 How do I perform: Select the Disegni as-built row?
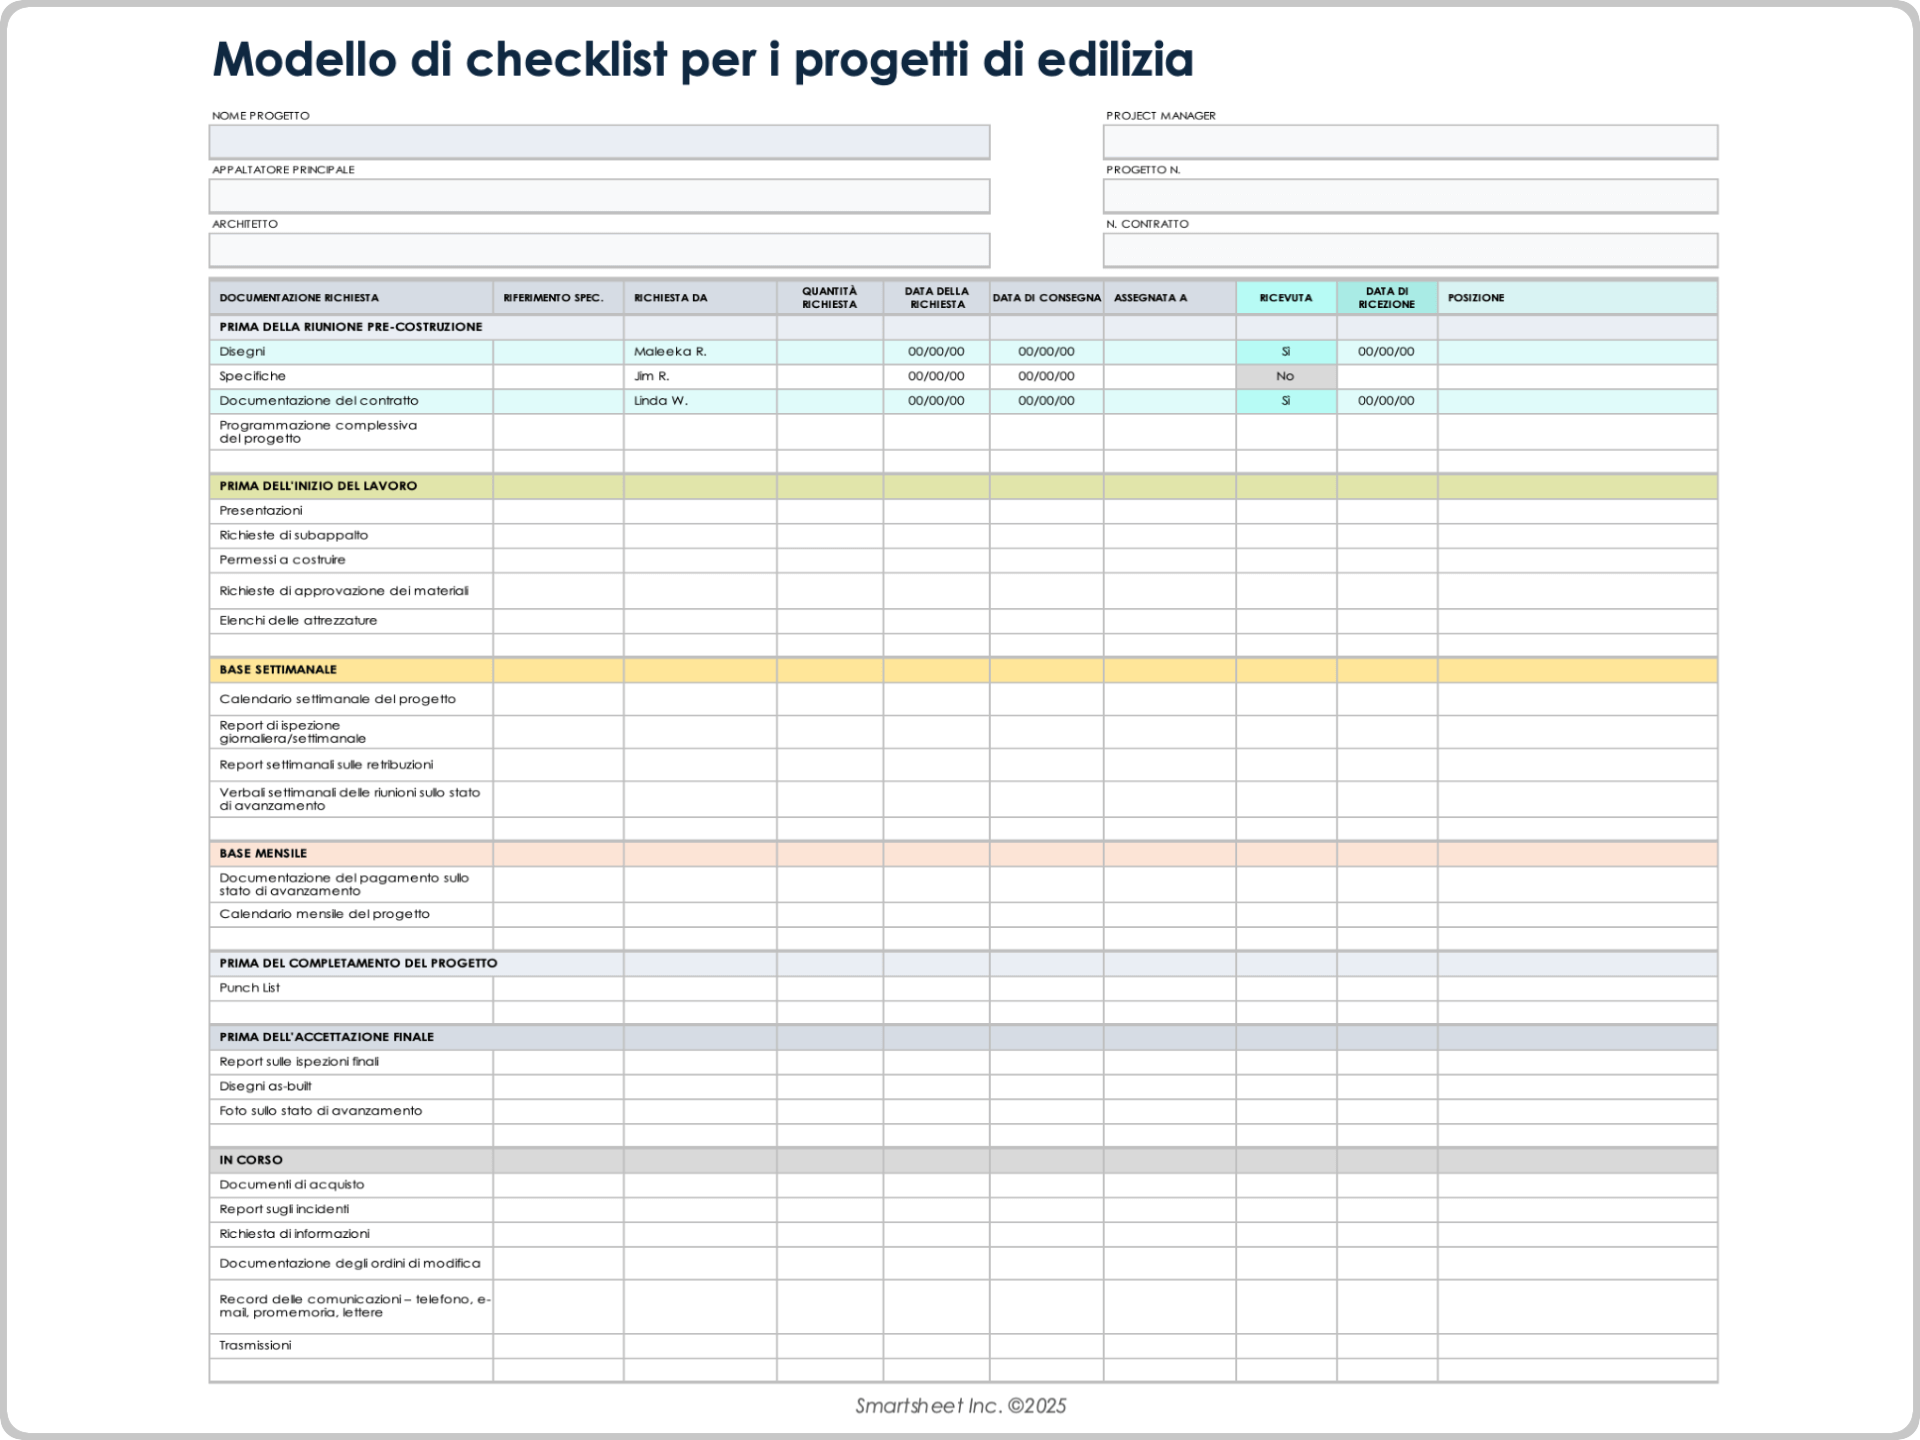[963, 1086]
